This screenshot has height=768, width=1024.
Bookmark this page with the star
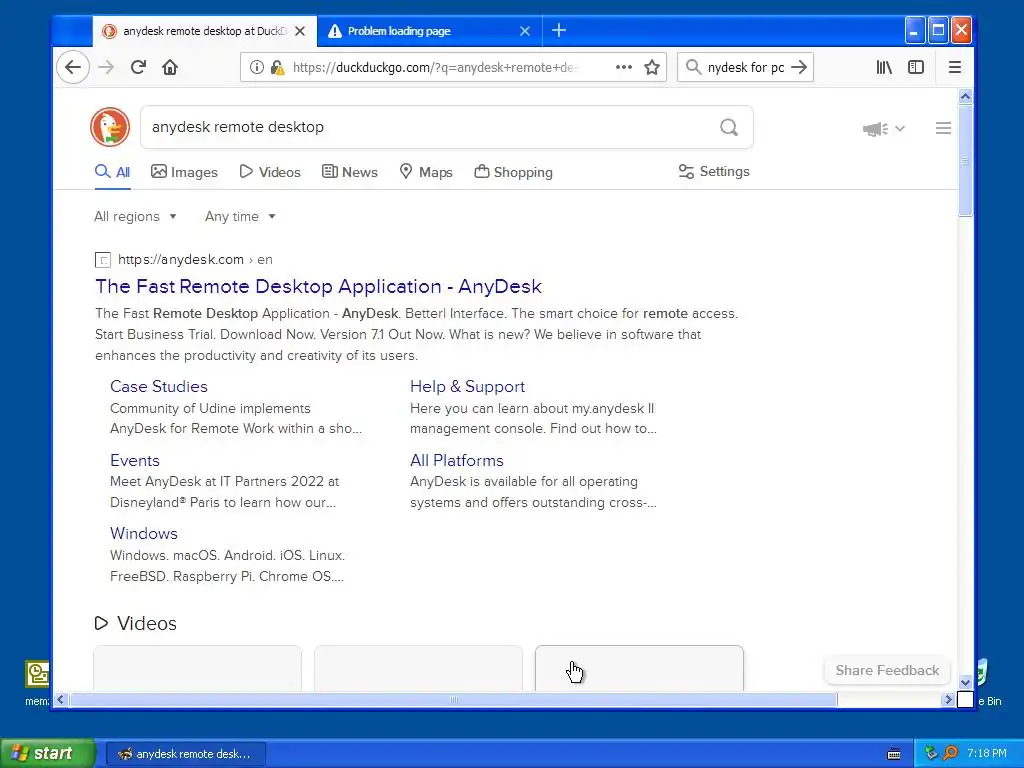(652, 67)
